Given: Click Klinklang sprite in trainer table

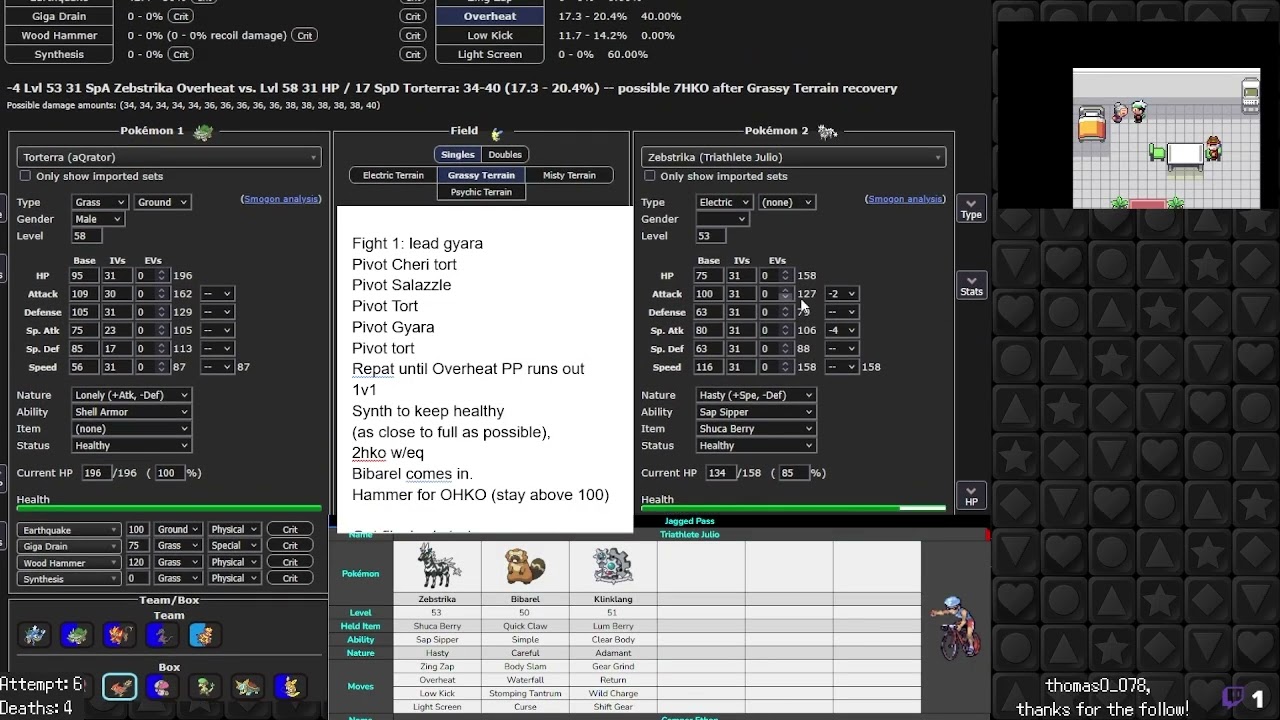Looking at the screenshot, I should [x=613, y=568].
